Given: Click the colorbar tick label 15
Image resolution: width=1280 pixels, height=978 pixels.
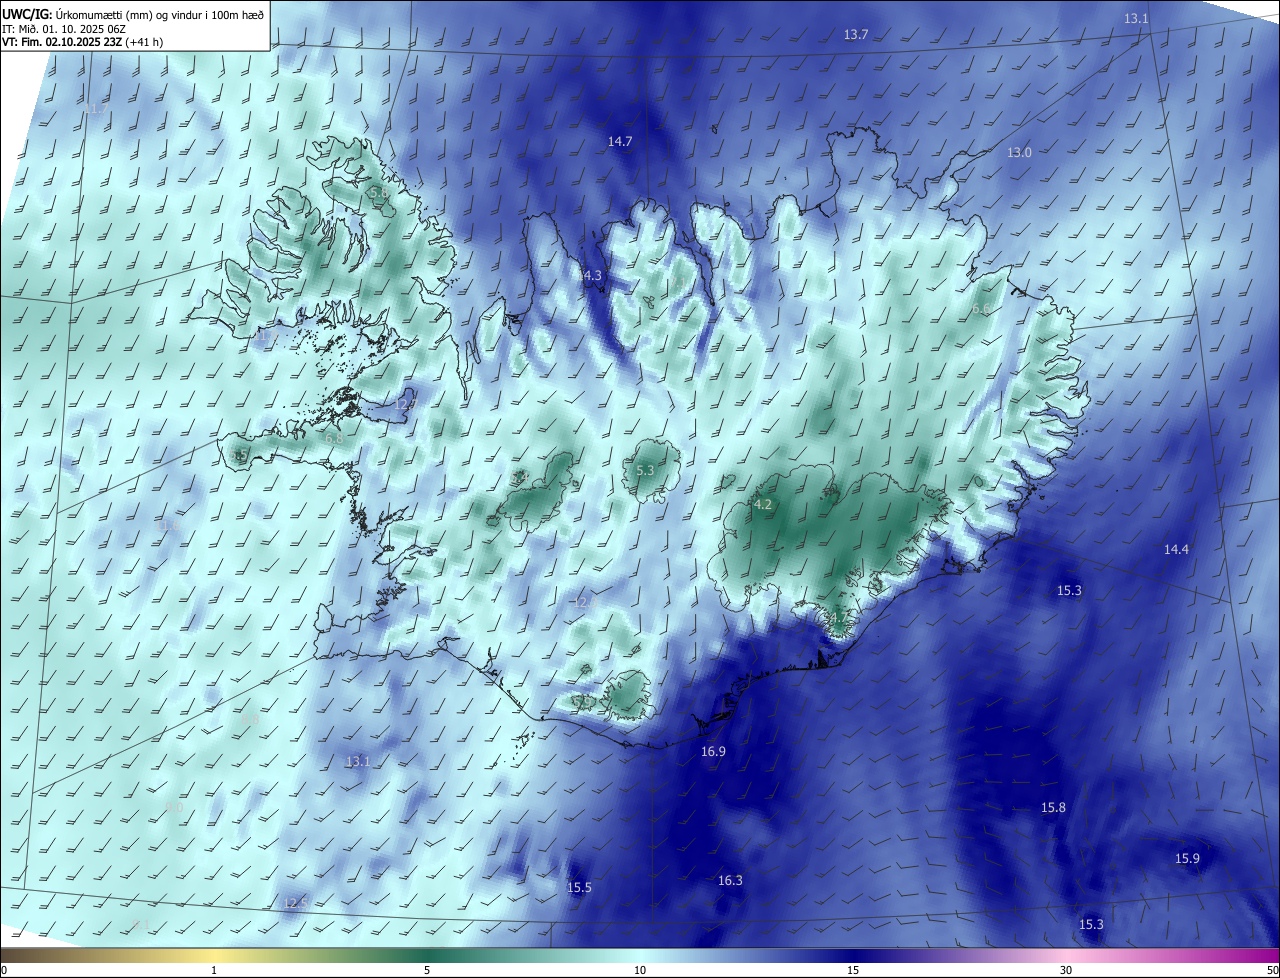Looking at the screenshot, I should pos(853,971).
